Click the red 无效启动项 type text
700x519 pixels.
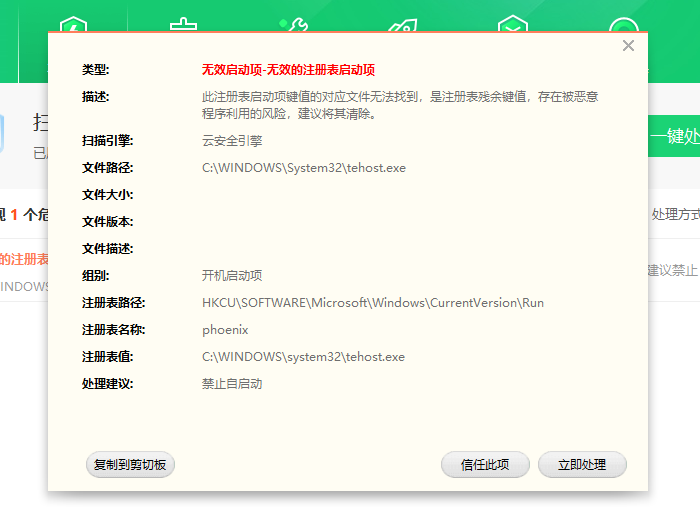pos(288,70)
